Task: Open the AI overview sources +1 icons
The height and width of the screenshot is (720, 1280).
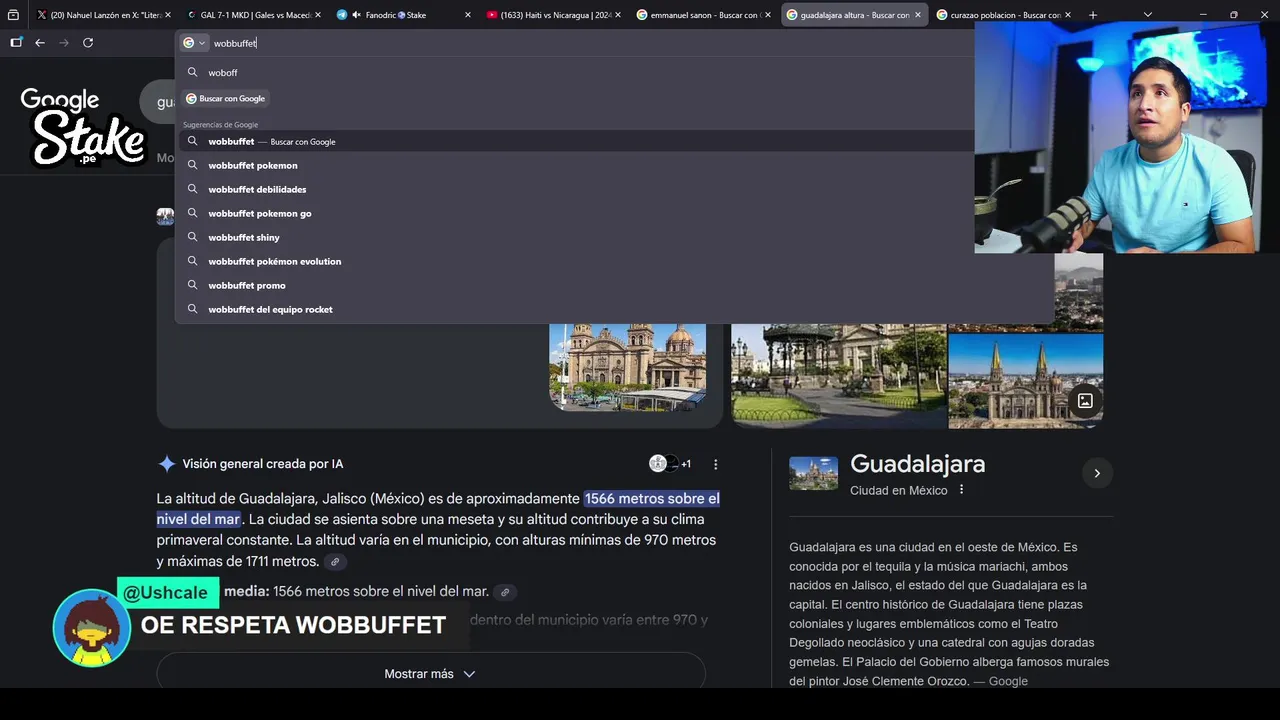Action: [x=669, y=463]
